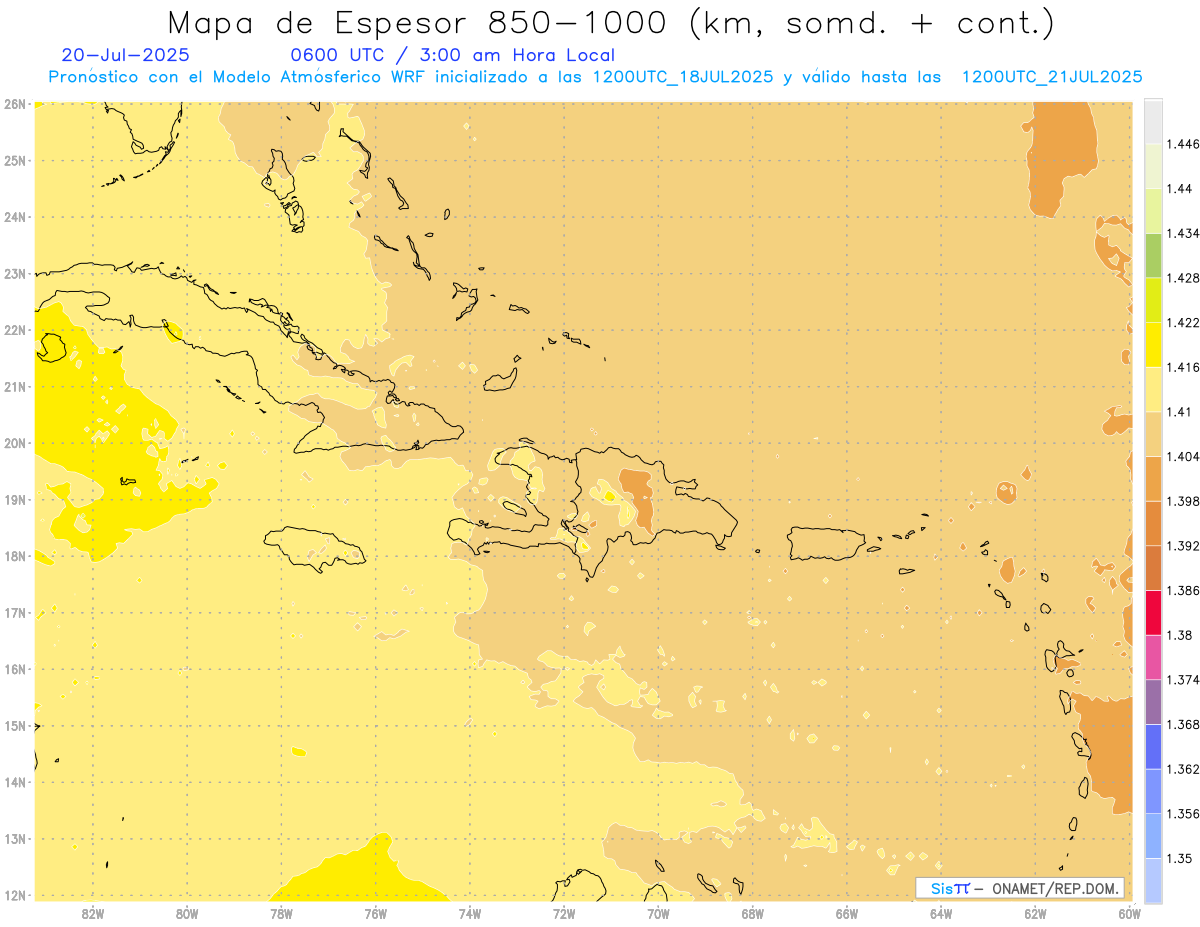Image resolution: width=1200 pixels, height=927 pixels.
Task: Click the 1.392 colorbar value
Action: click(x=1183, y=546)
